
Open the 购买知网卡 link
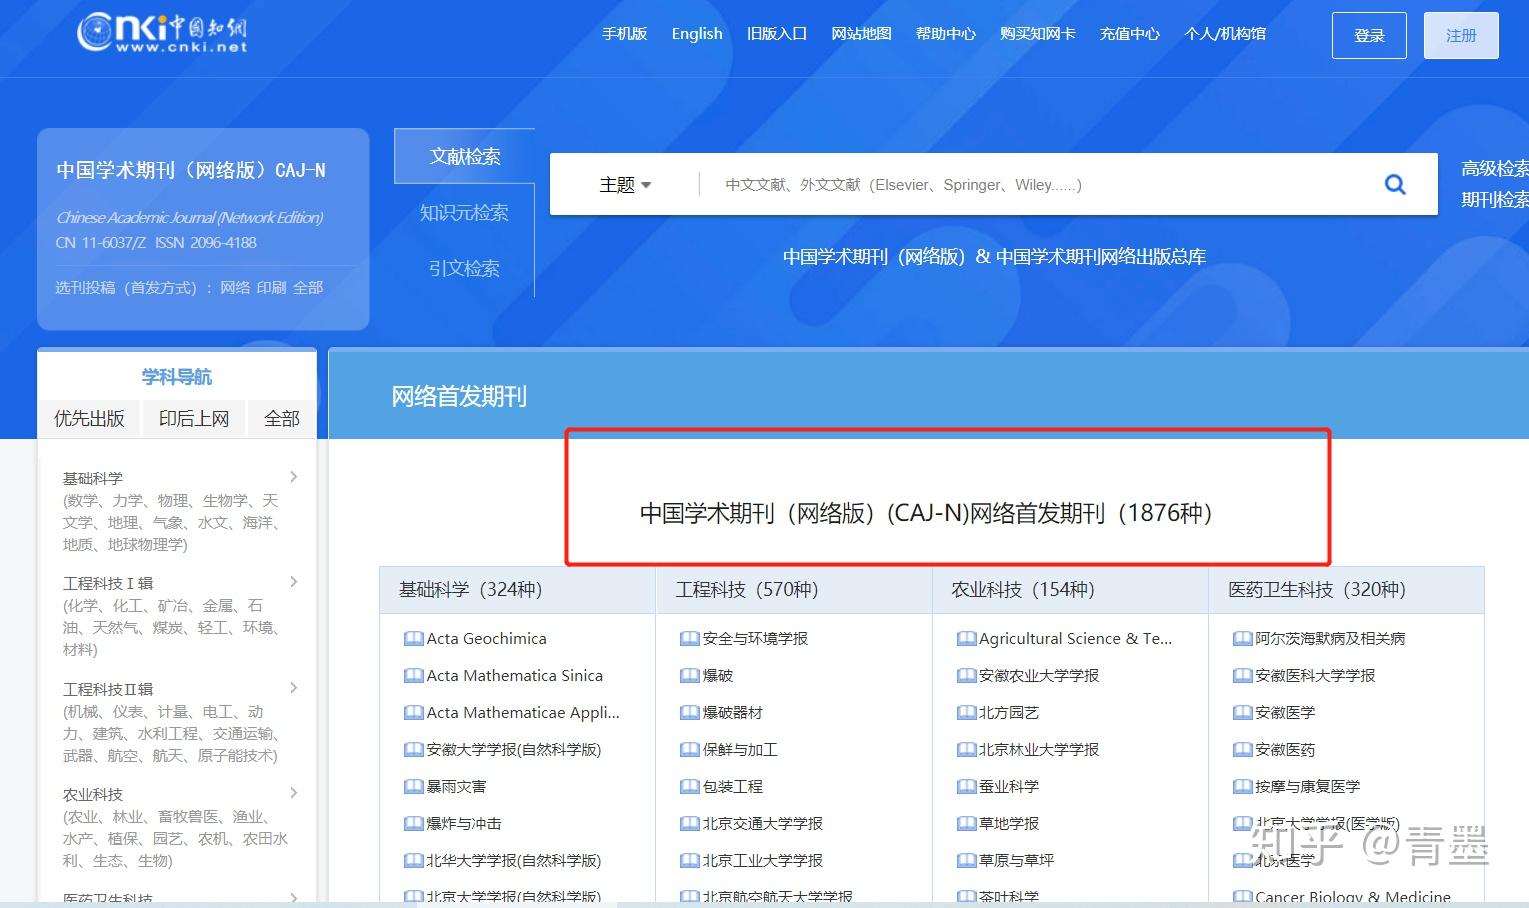tap(1038, 34)
